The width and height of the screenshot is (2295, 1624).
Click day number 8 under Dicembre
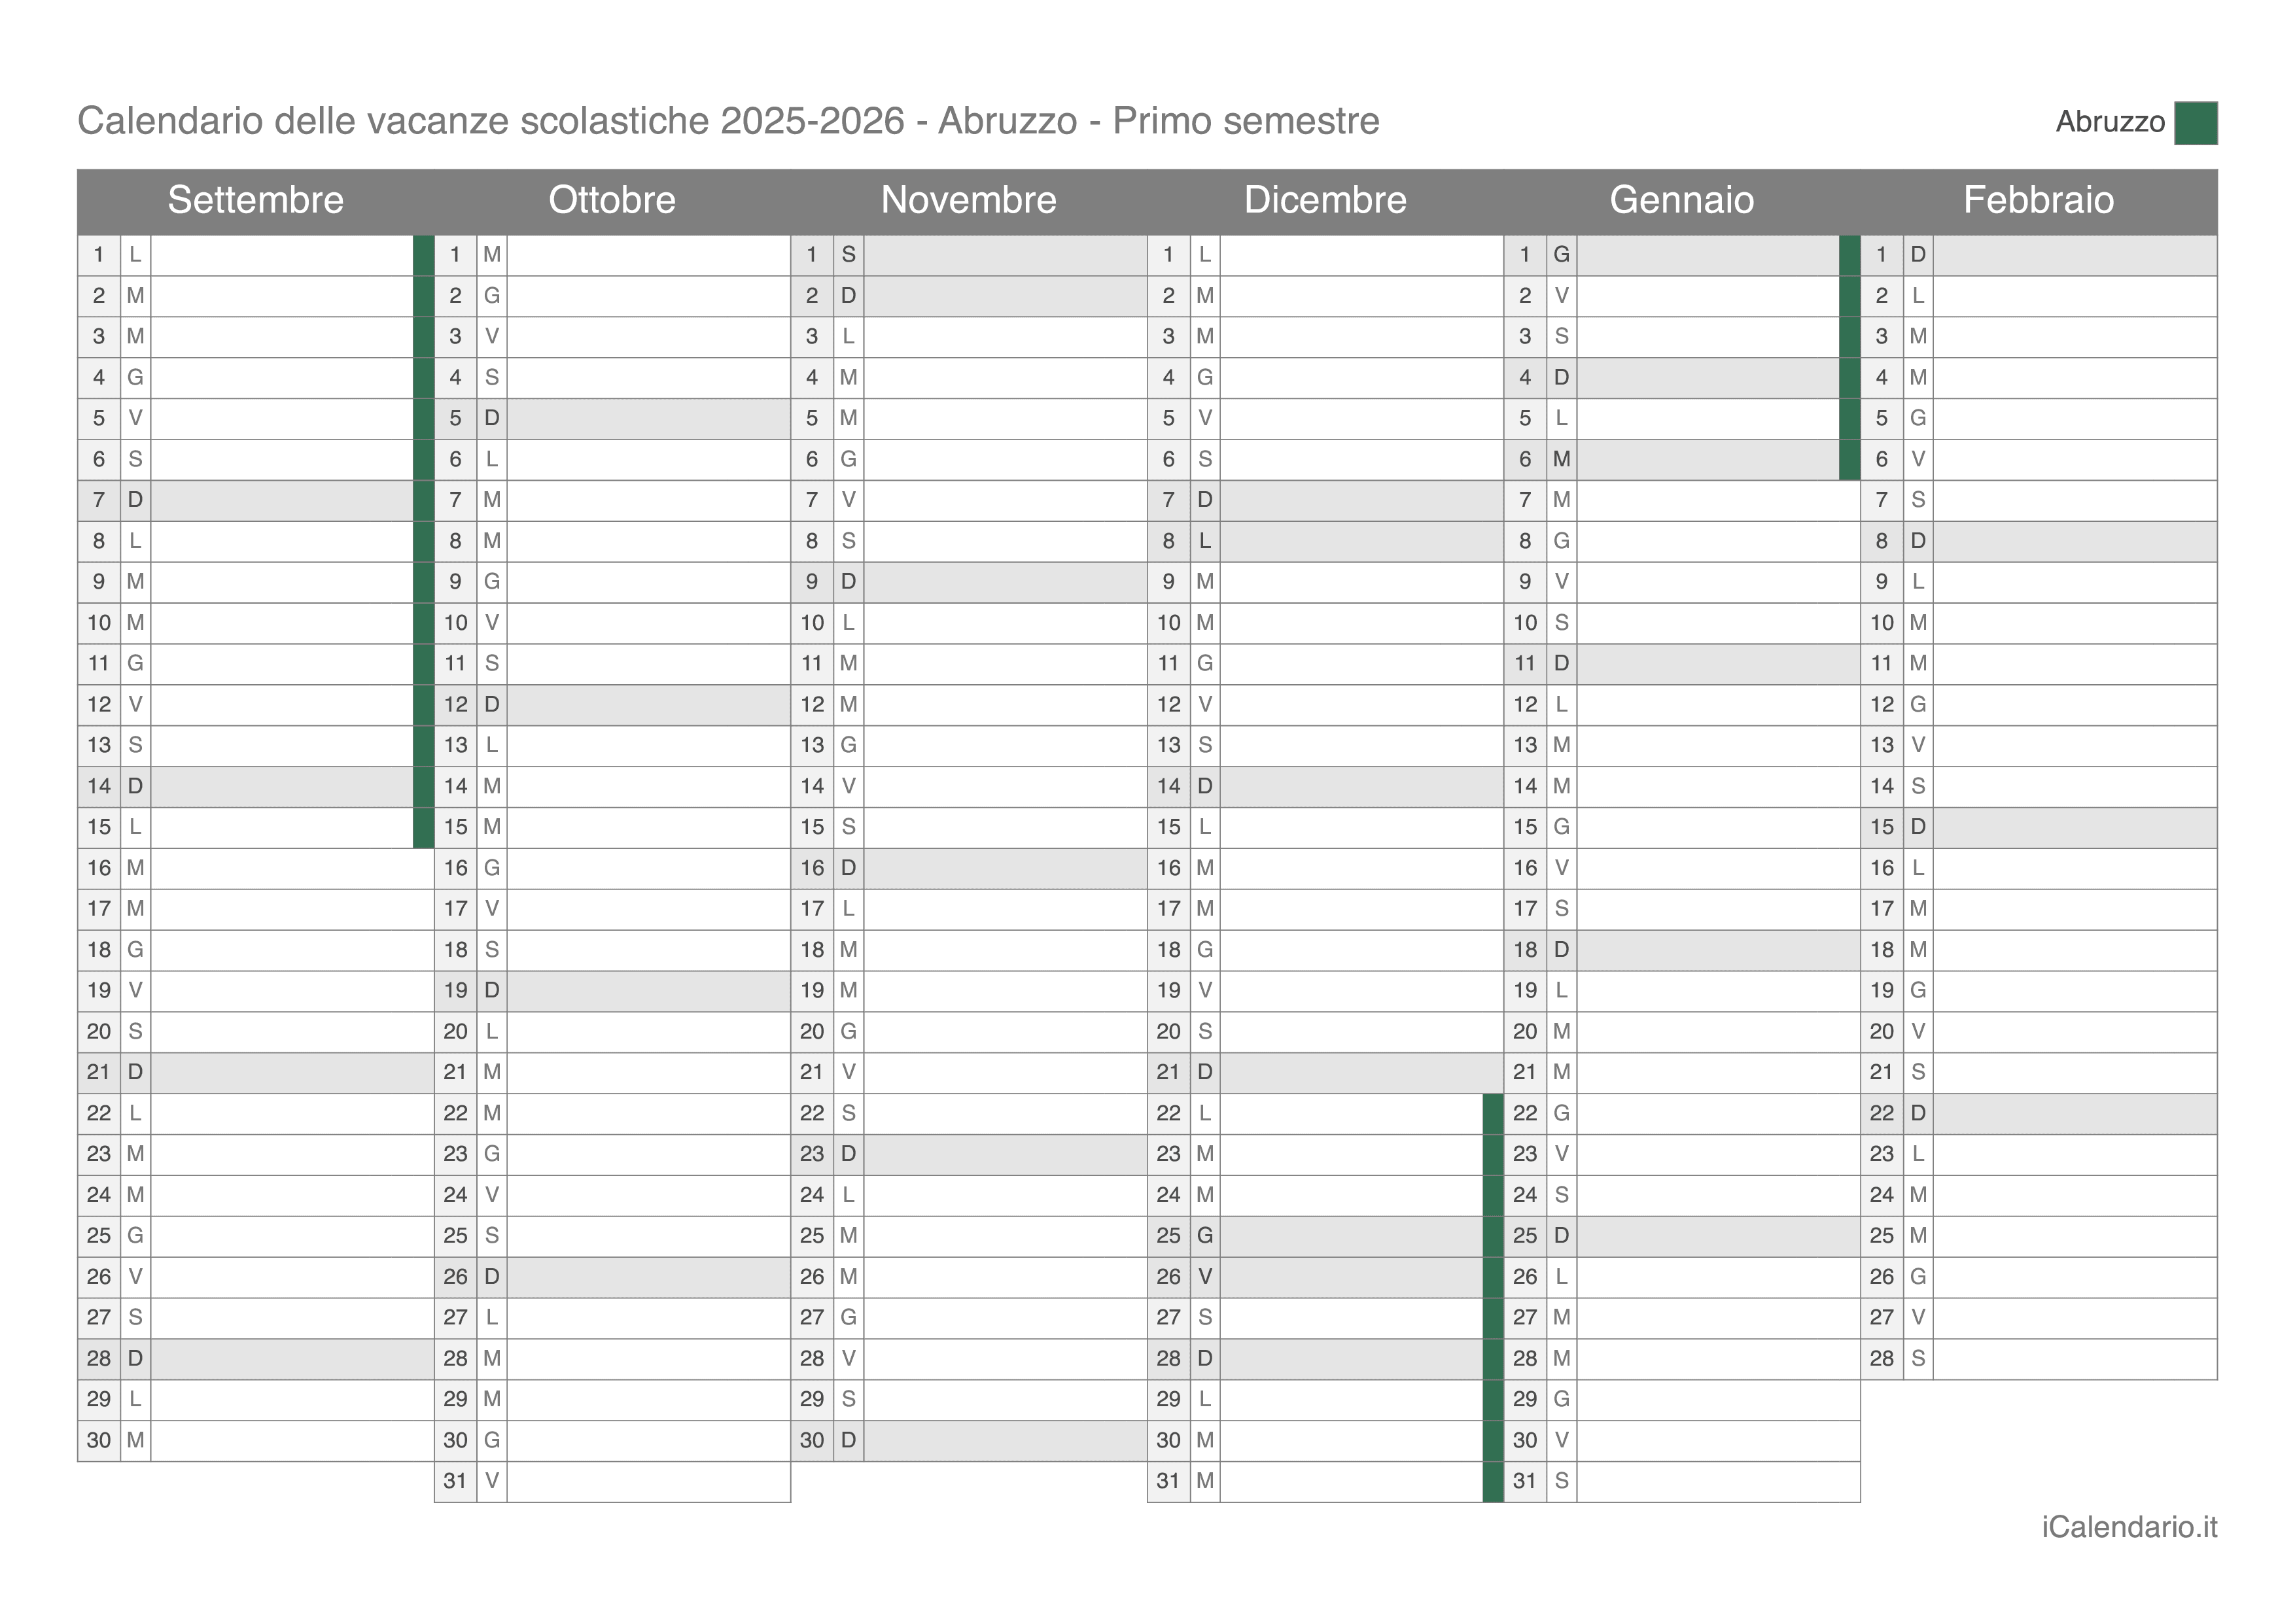[1168, 541]
